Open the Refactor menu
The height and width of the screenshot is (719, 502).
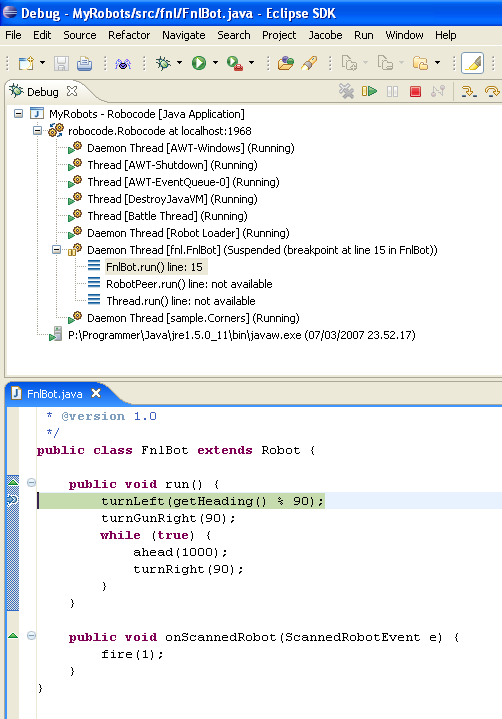click(129, 35)
